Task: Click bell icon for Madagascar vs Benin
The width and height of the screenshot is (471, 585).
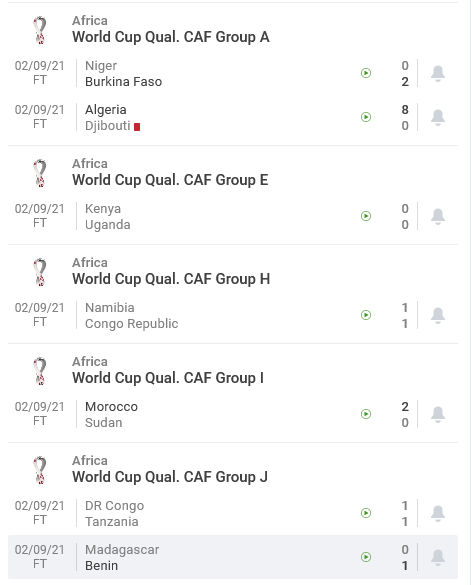Action: pyautogui.click(x=438, y=557)
